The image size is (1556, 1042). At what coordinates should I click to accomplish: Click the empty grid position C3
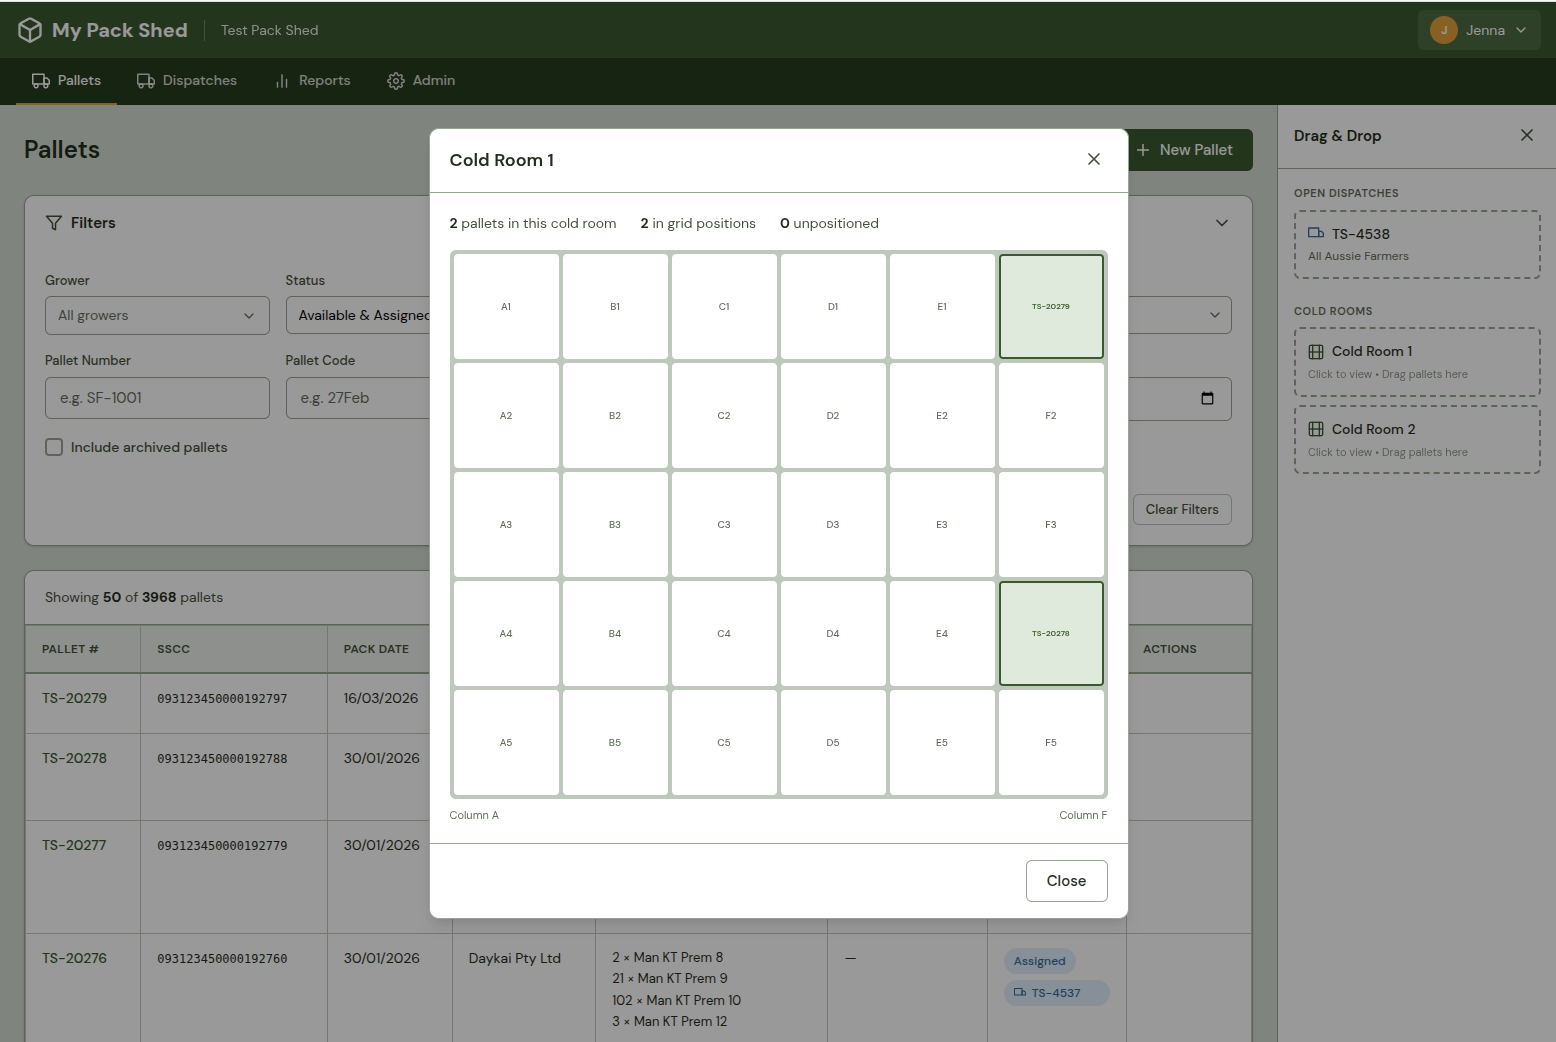[724, 525]
